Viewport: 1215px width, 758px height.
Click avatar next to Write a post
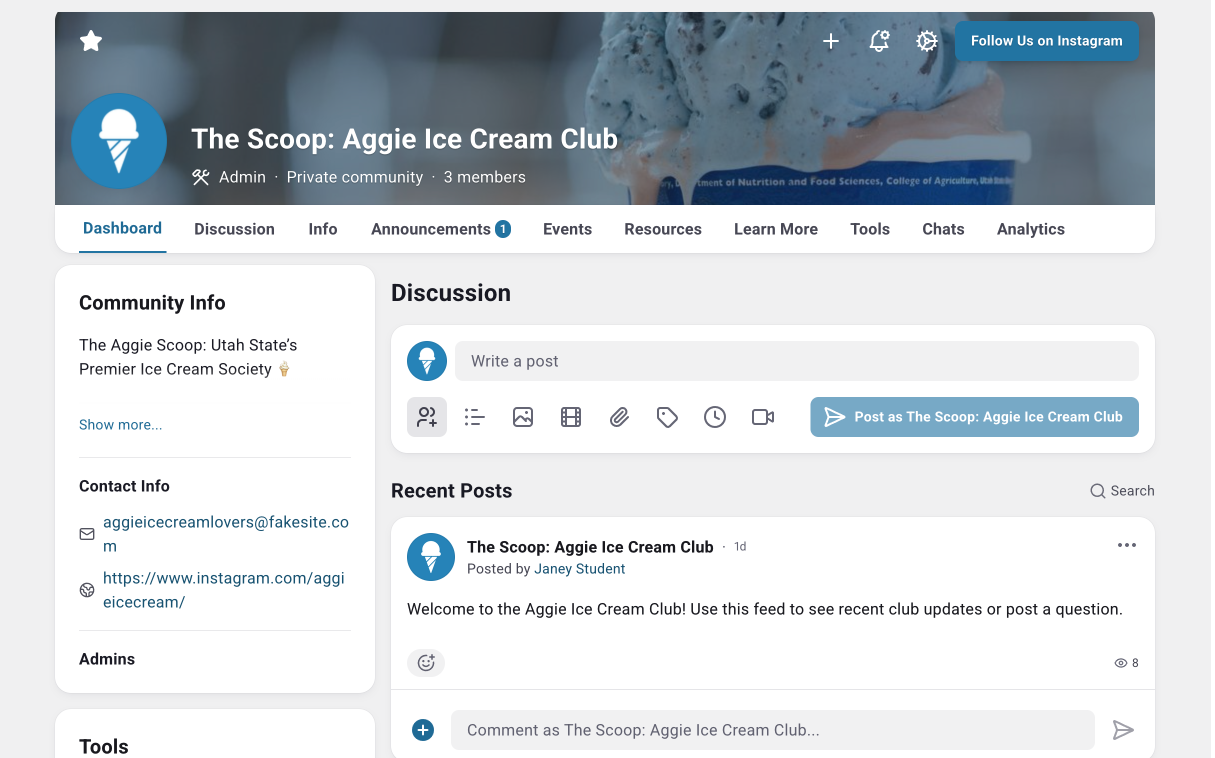[x=427, y=361]
